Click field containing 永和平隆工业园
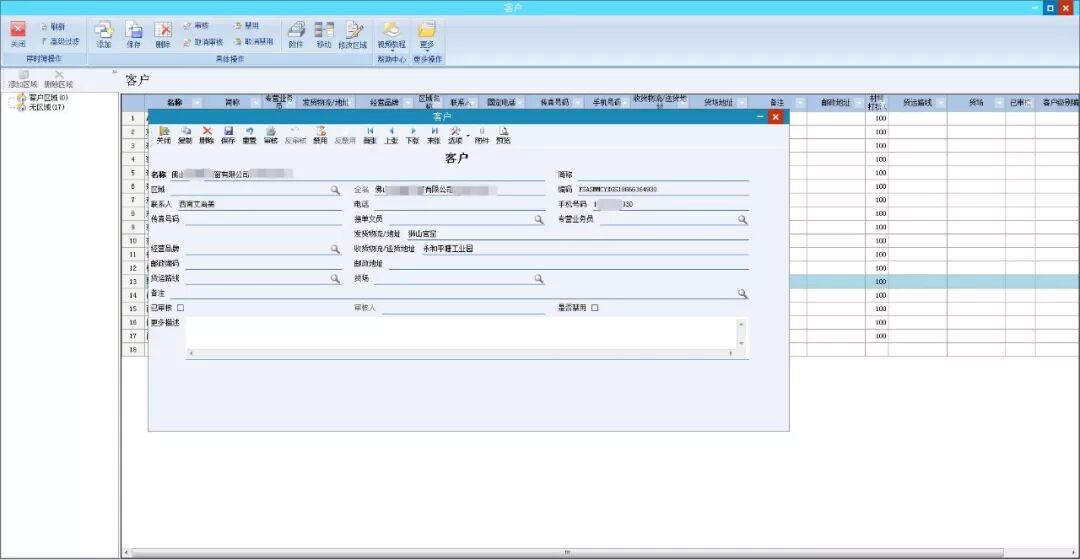This screenshot has height=559, width=1080. point(585,249)
